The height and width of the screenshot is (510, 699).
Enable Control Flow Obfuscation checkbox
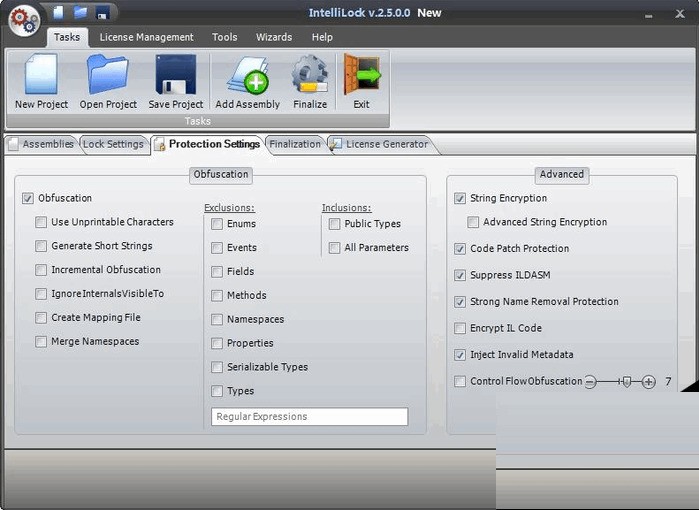click(x=460, y=382)
